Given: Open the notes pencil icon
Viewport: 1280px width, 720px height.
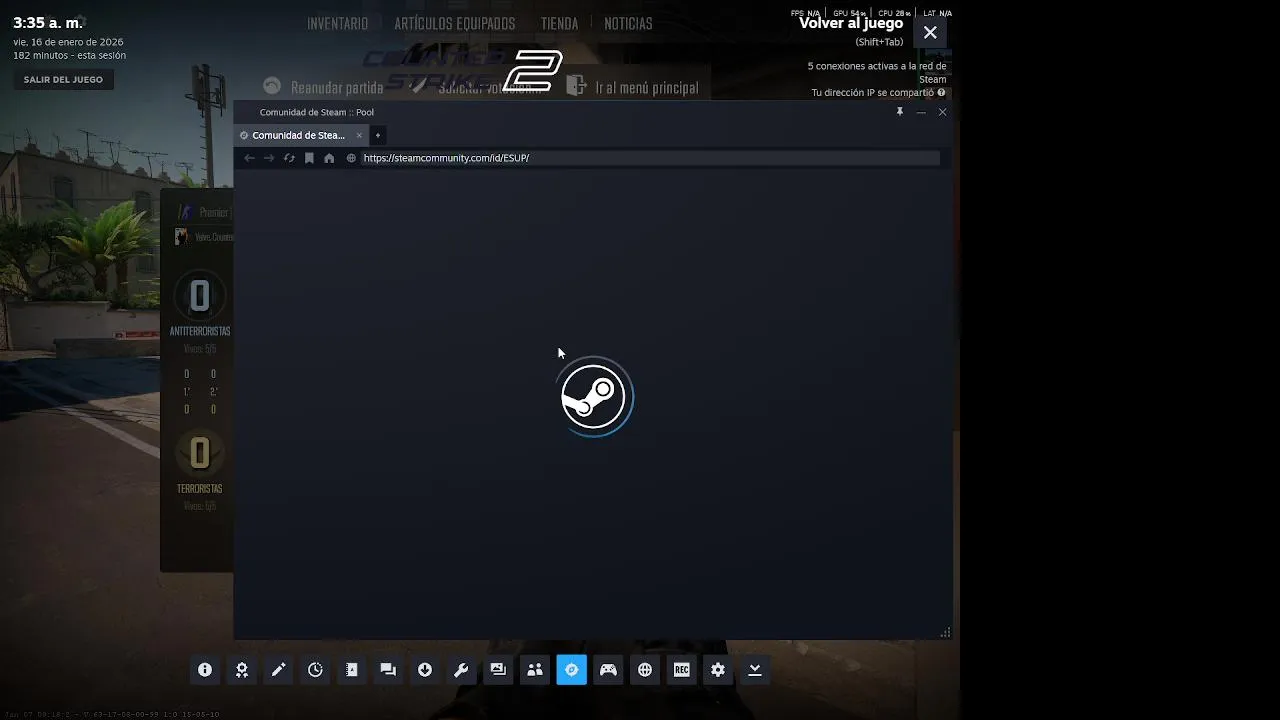Looking at the screenshot, I should [x=278, y=670].
